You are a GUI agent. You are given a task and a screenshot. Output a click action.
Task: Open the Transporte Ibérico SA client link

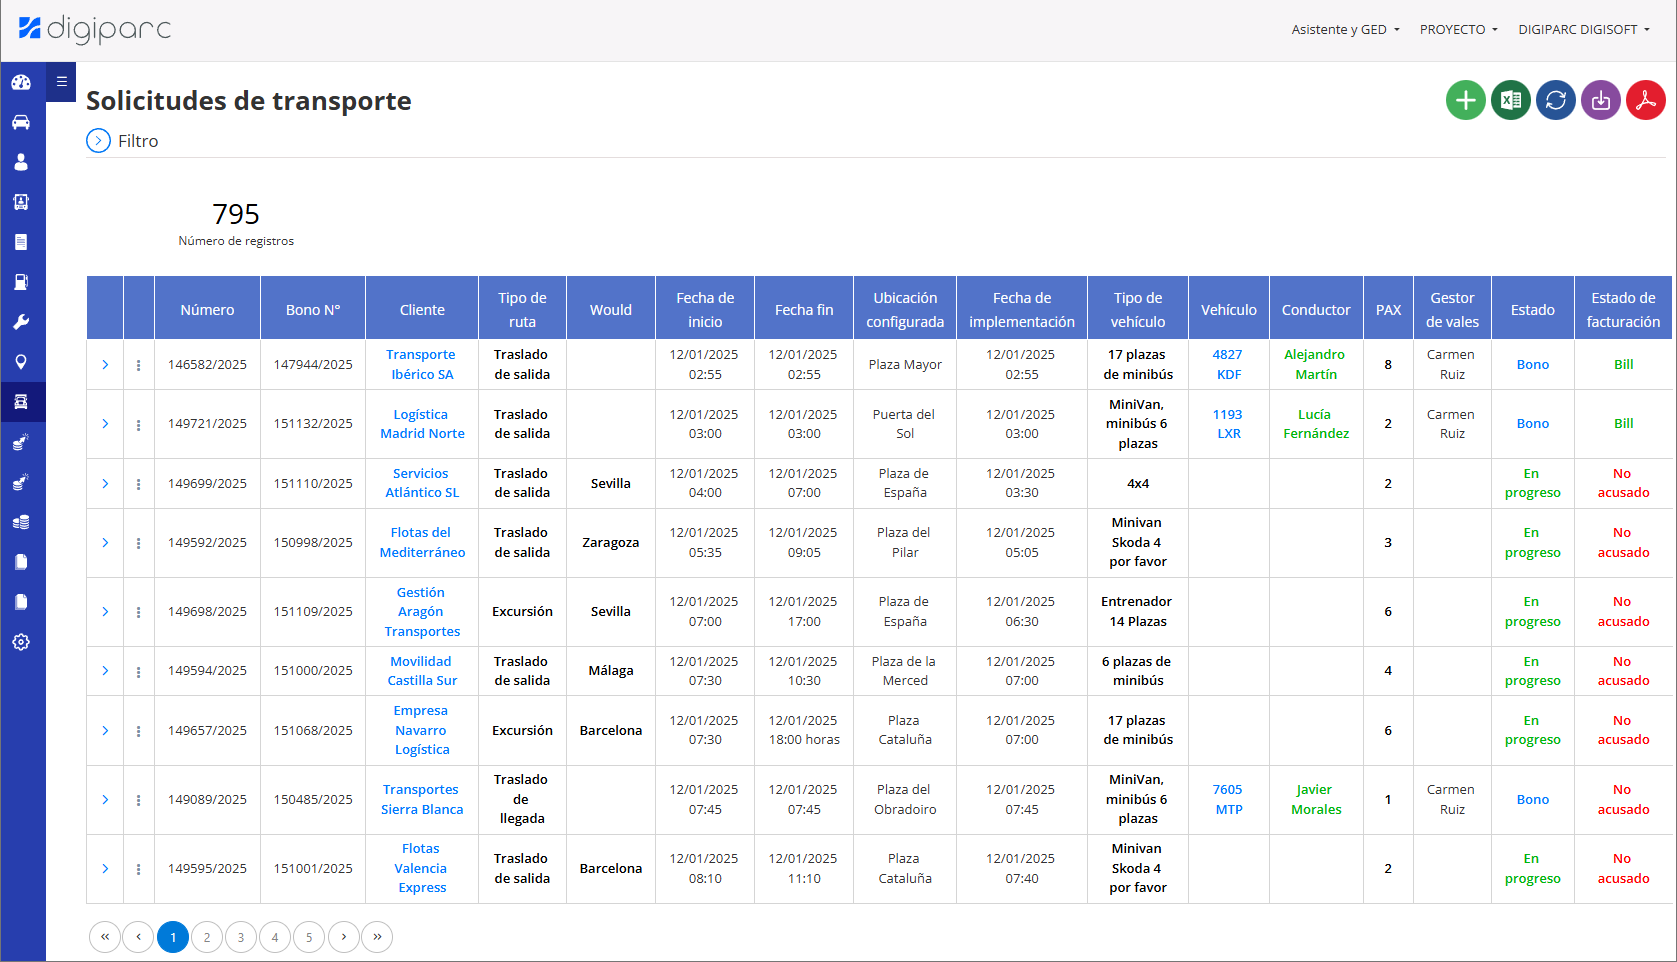(421, 365)
